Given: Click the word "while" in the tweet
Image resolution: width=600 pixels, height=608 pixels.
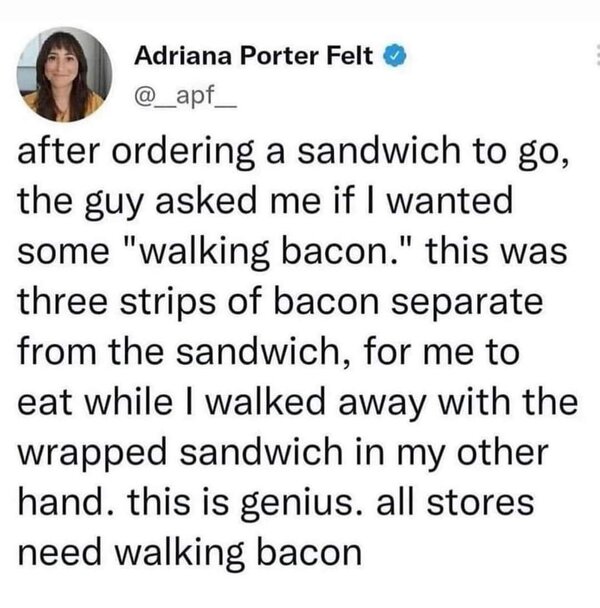Looking at the screenshot, I should click(x=128, y=402).
